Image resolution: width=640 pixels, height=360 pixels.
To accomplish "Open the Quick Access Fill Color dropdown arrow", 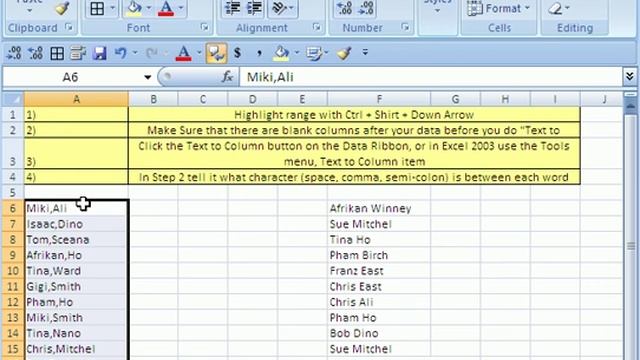I will (x=297, y=53).
